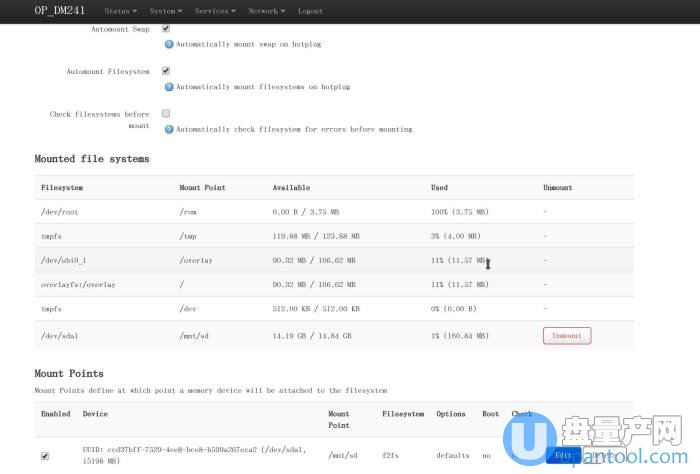Open the Services dropdown menu
Screen dimensions: 700x474
[x=215, y=11]
